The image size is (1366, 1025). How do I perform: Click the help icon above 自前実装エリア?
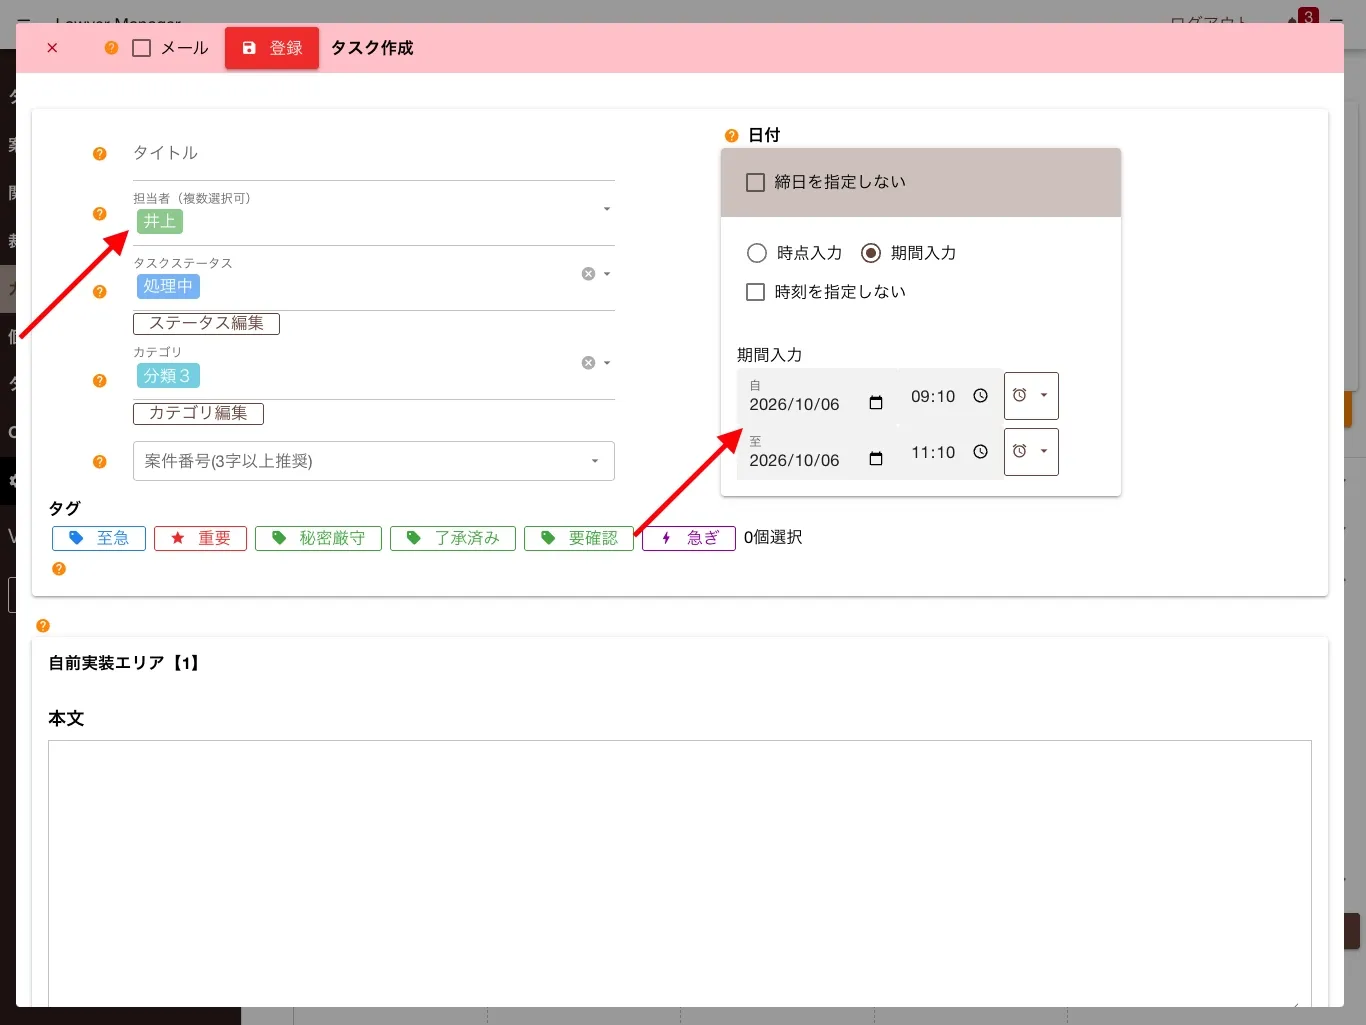[x=43, y=626]
